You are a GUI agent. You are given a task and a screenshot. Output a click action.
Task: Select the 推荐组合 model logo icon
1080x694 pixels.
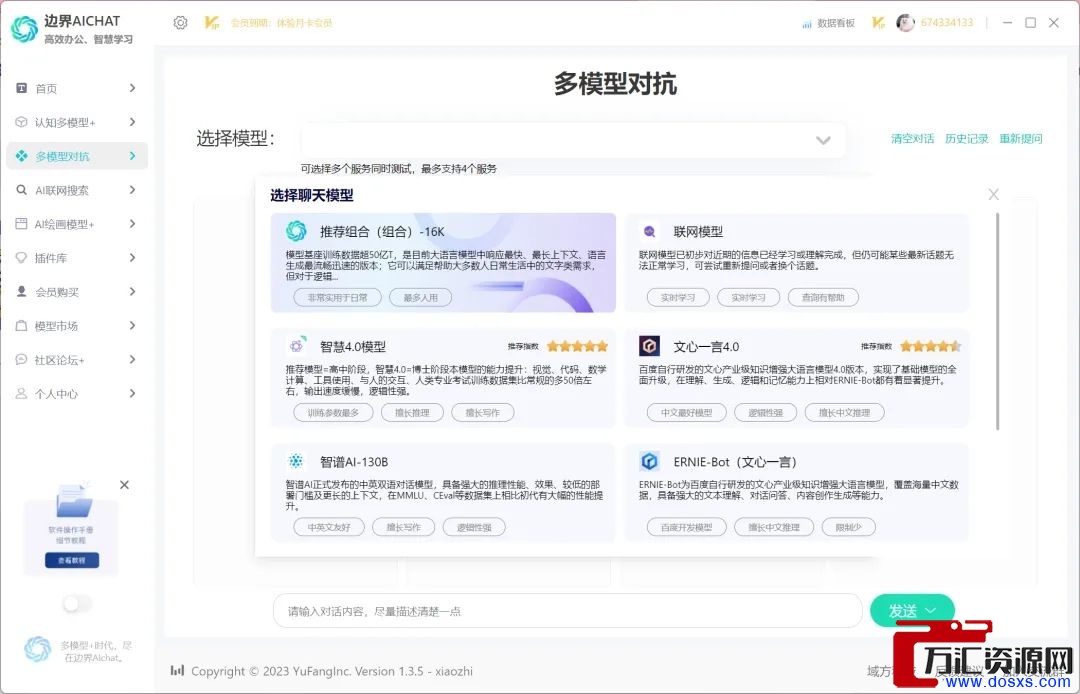(x=296, y=231)
